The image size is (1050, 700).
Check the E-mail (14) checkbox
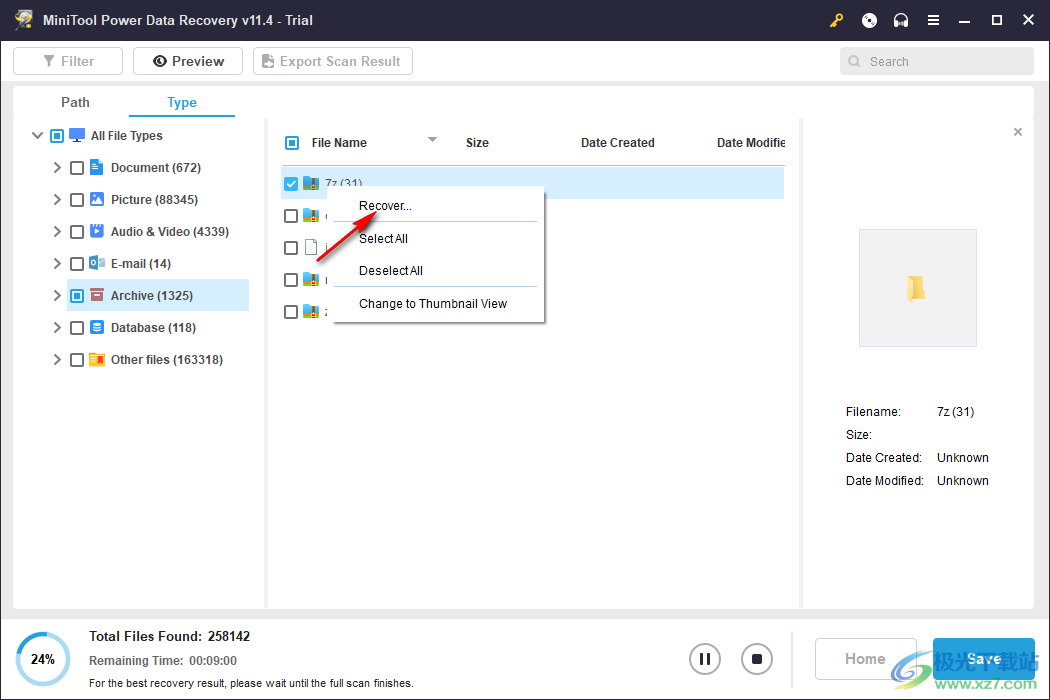77,264
